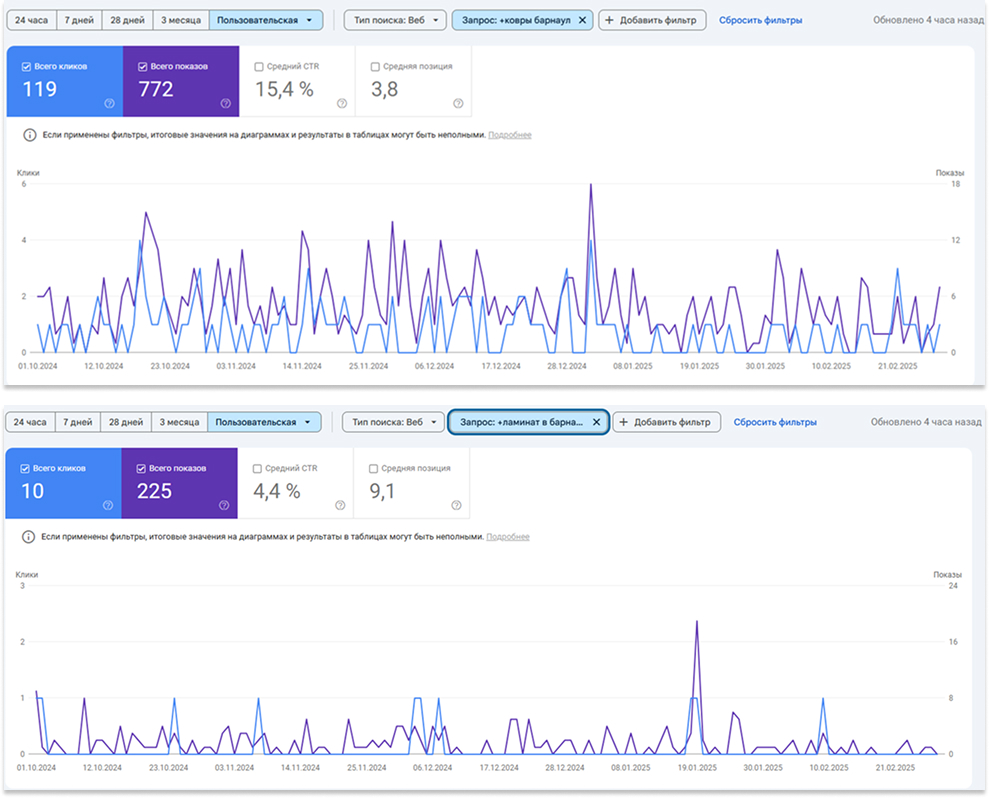Remove the '+ковры барнаул' query filter chip

coord(583,20)
